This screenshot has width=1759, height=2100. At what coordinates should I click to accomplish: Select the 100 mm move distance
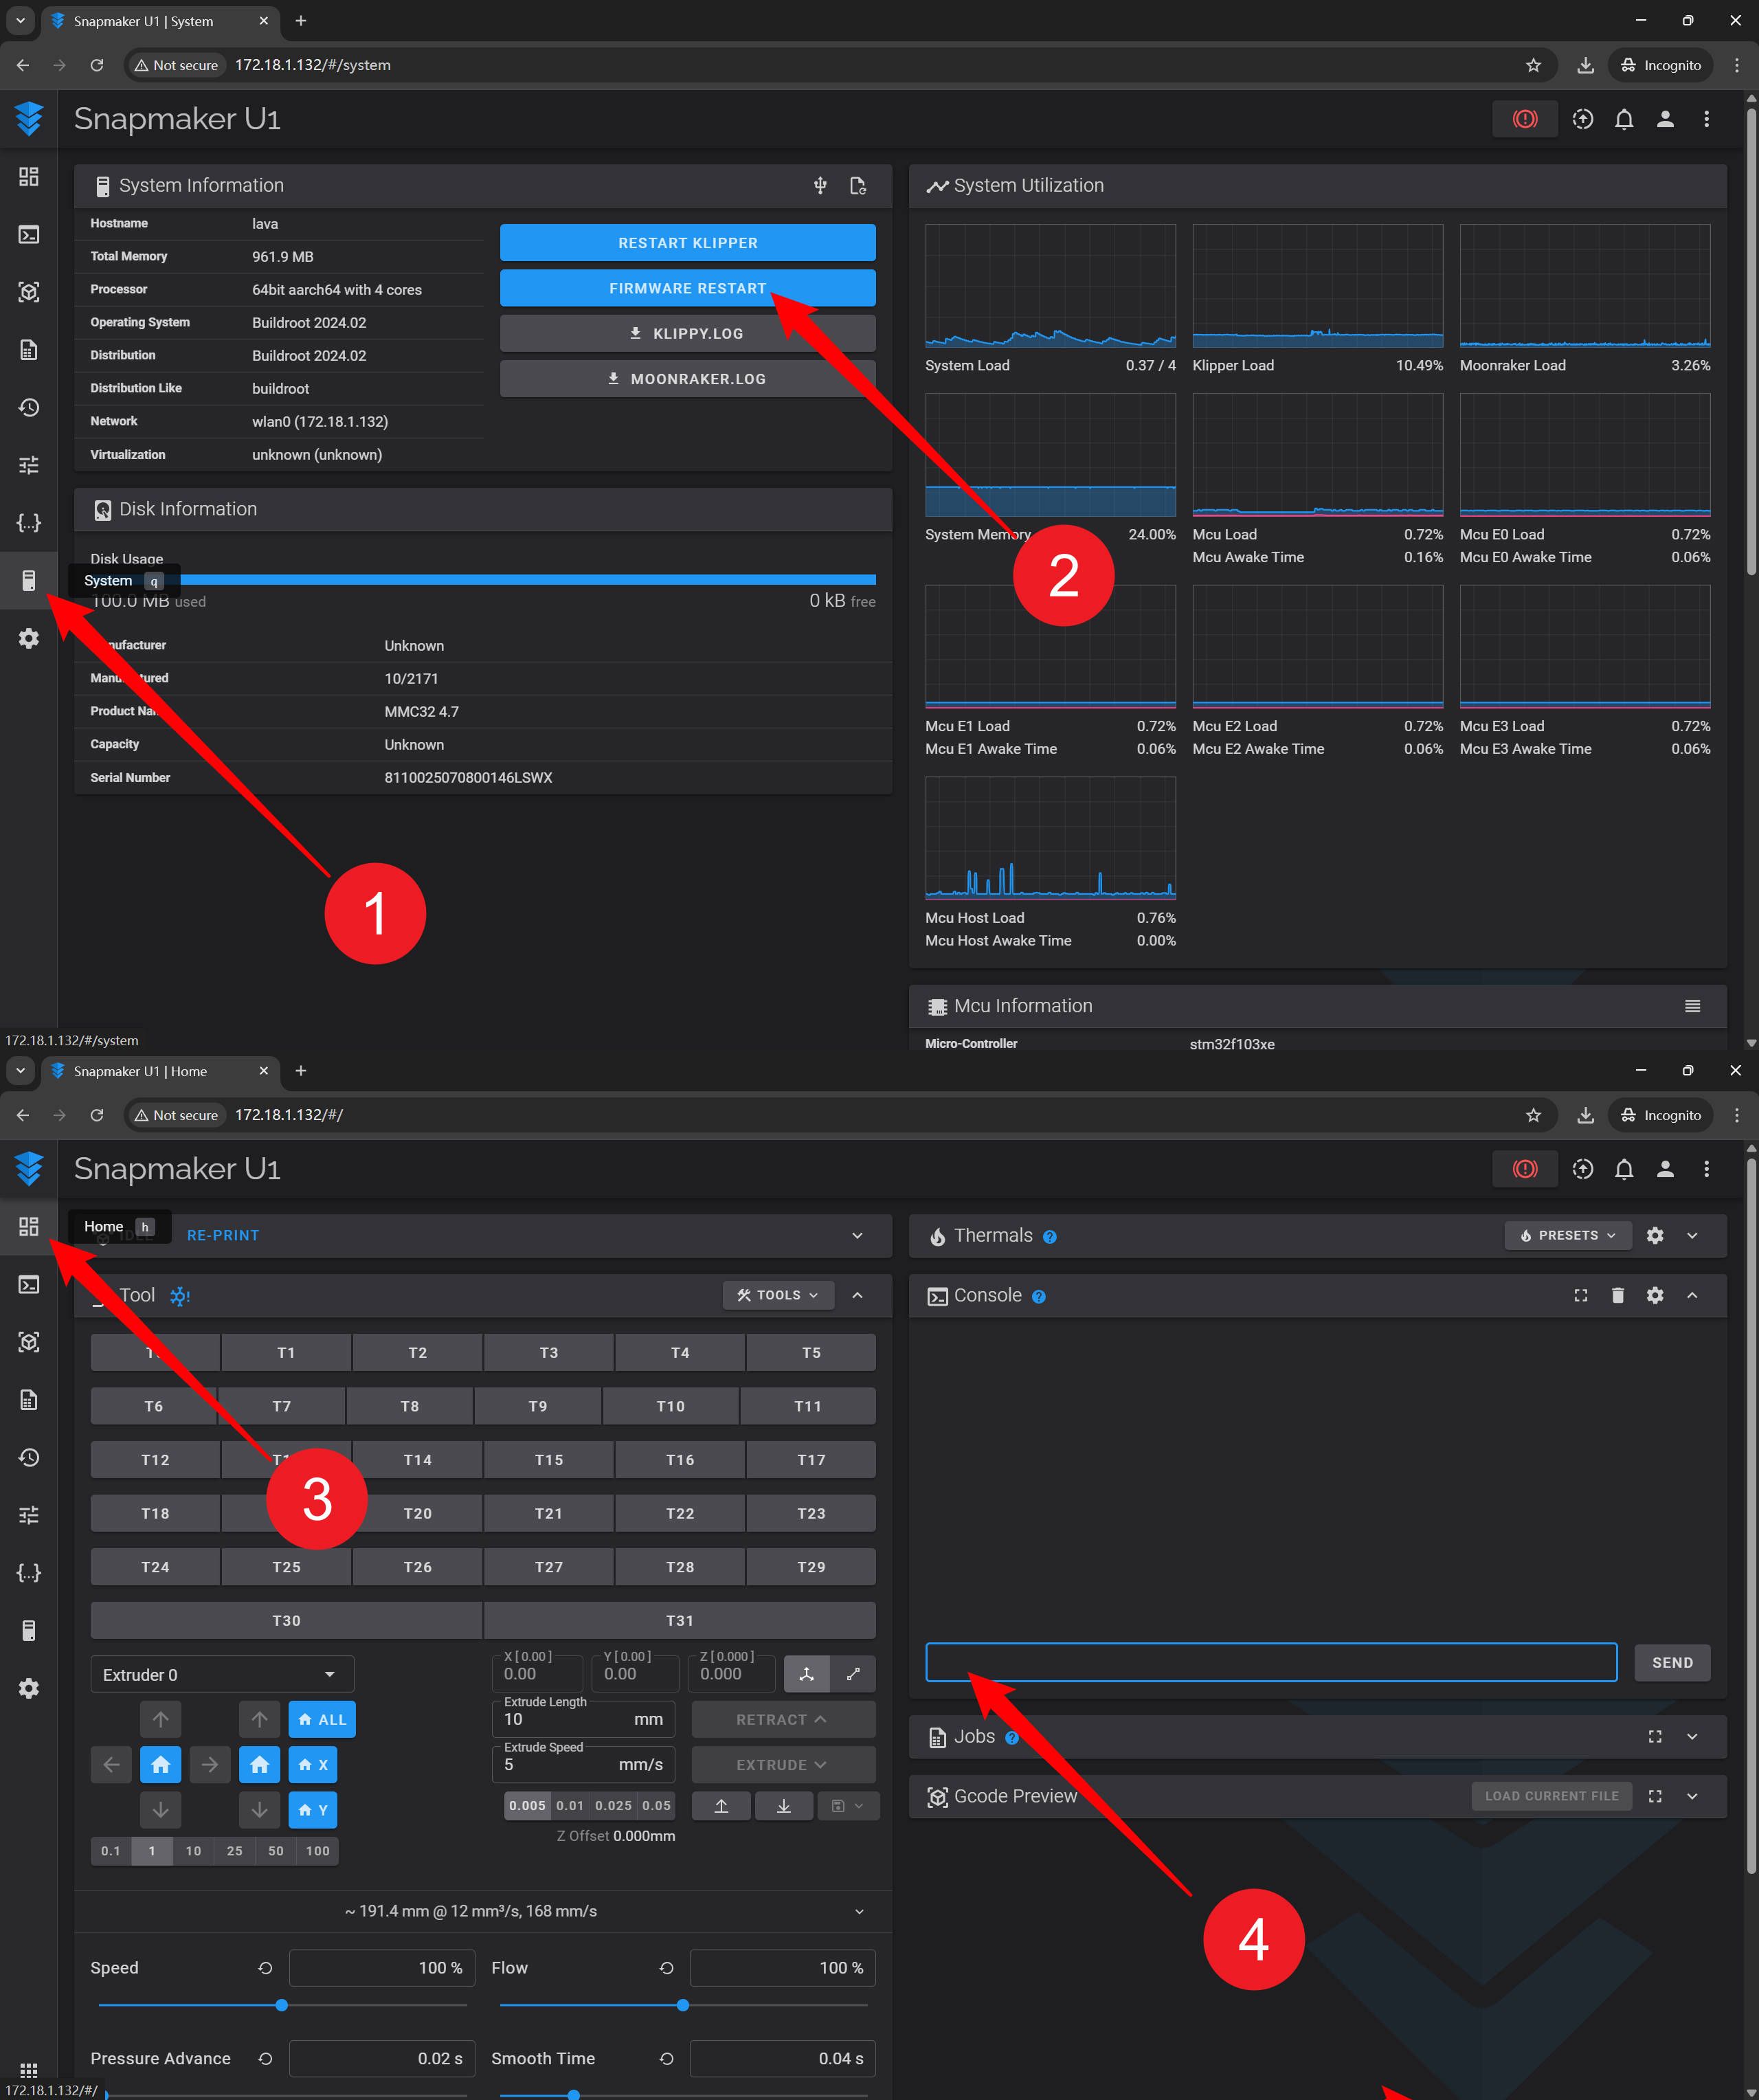pos(318,1851)
